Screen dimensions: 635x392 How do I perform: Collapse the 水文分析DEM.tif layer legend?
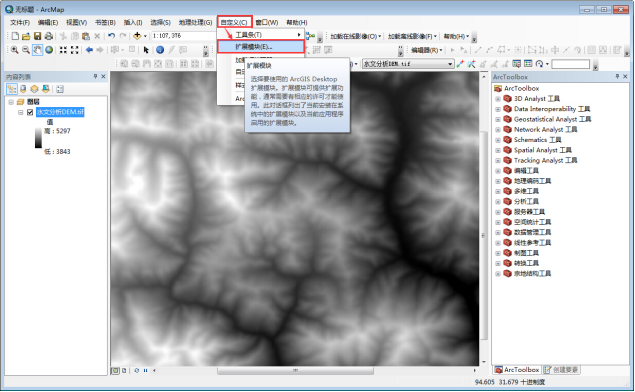pos(20,112)
